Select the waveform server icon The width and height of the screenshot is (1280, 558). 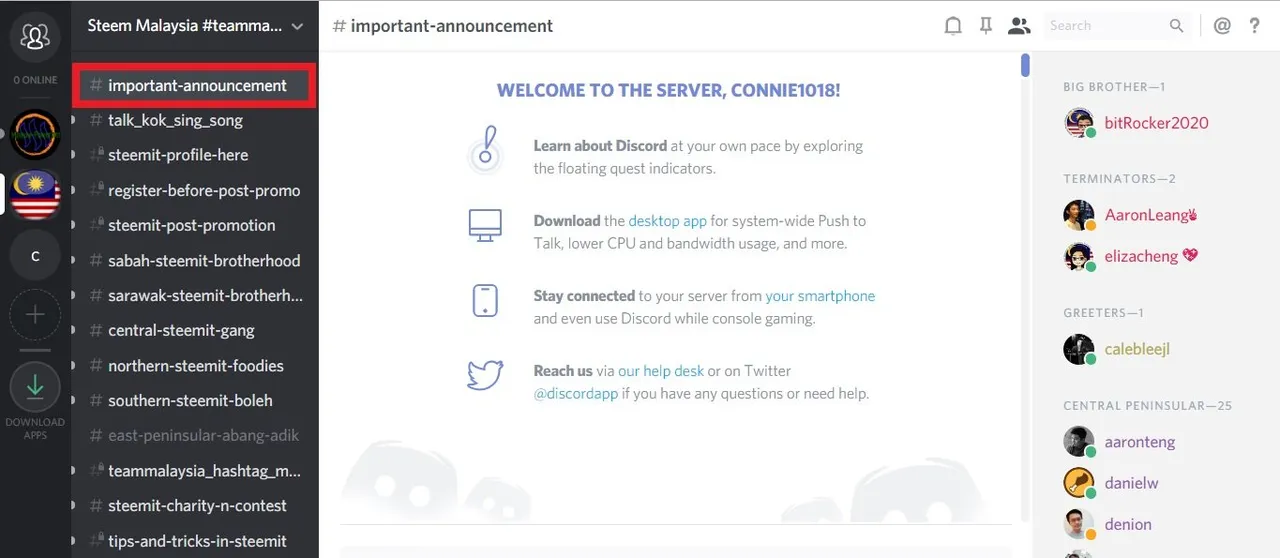click(x=35, y=134)
